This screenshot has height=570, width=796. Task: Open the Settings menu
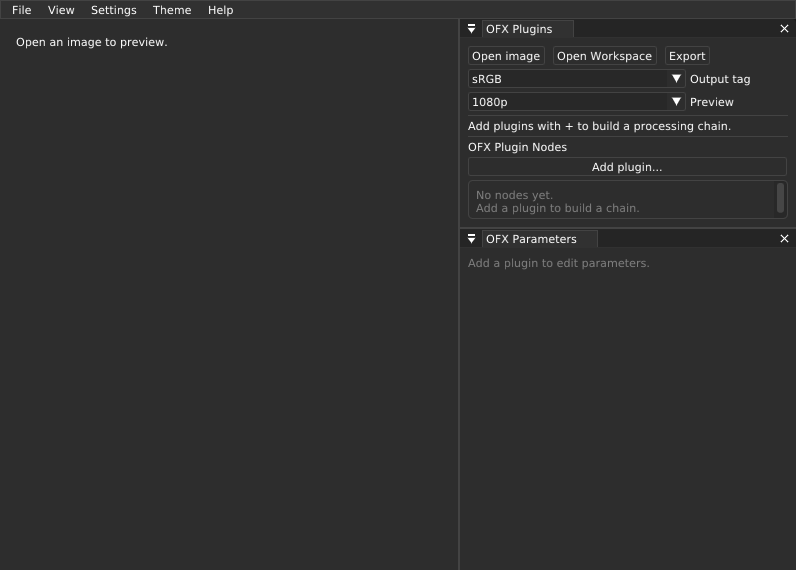coord(114,10)
